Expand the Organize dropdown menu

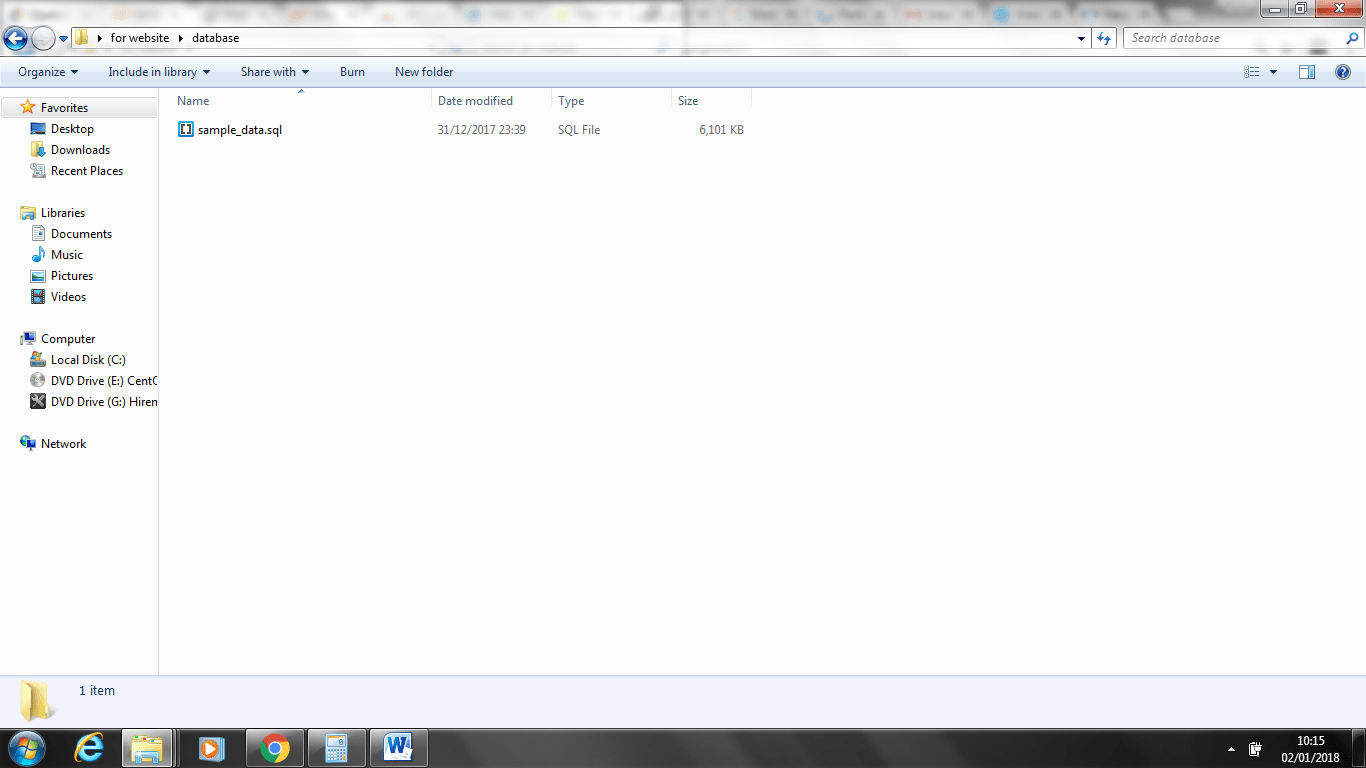[48, 72]
